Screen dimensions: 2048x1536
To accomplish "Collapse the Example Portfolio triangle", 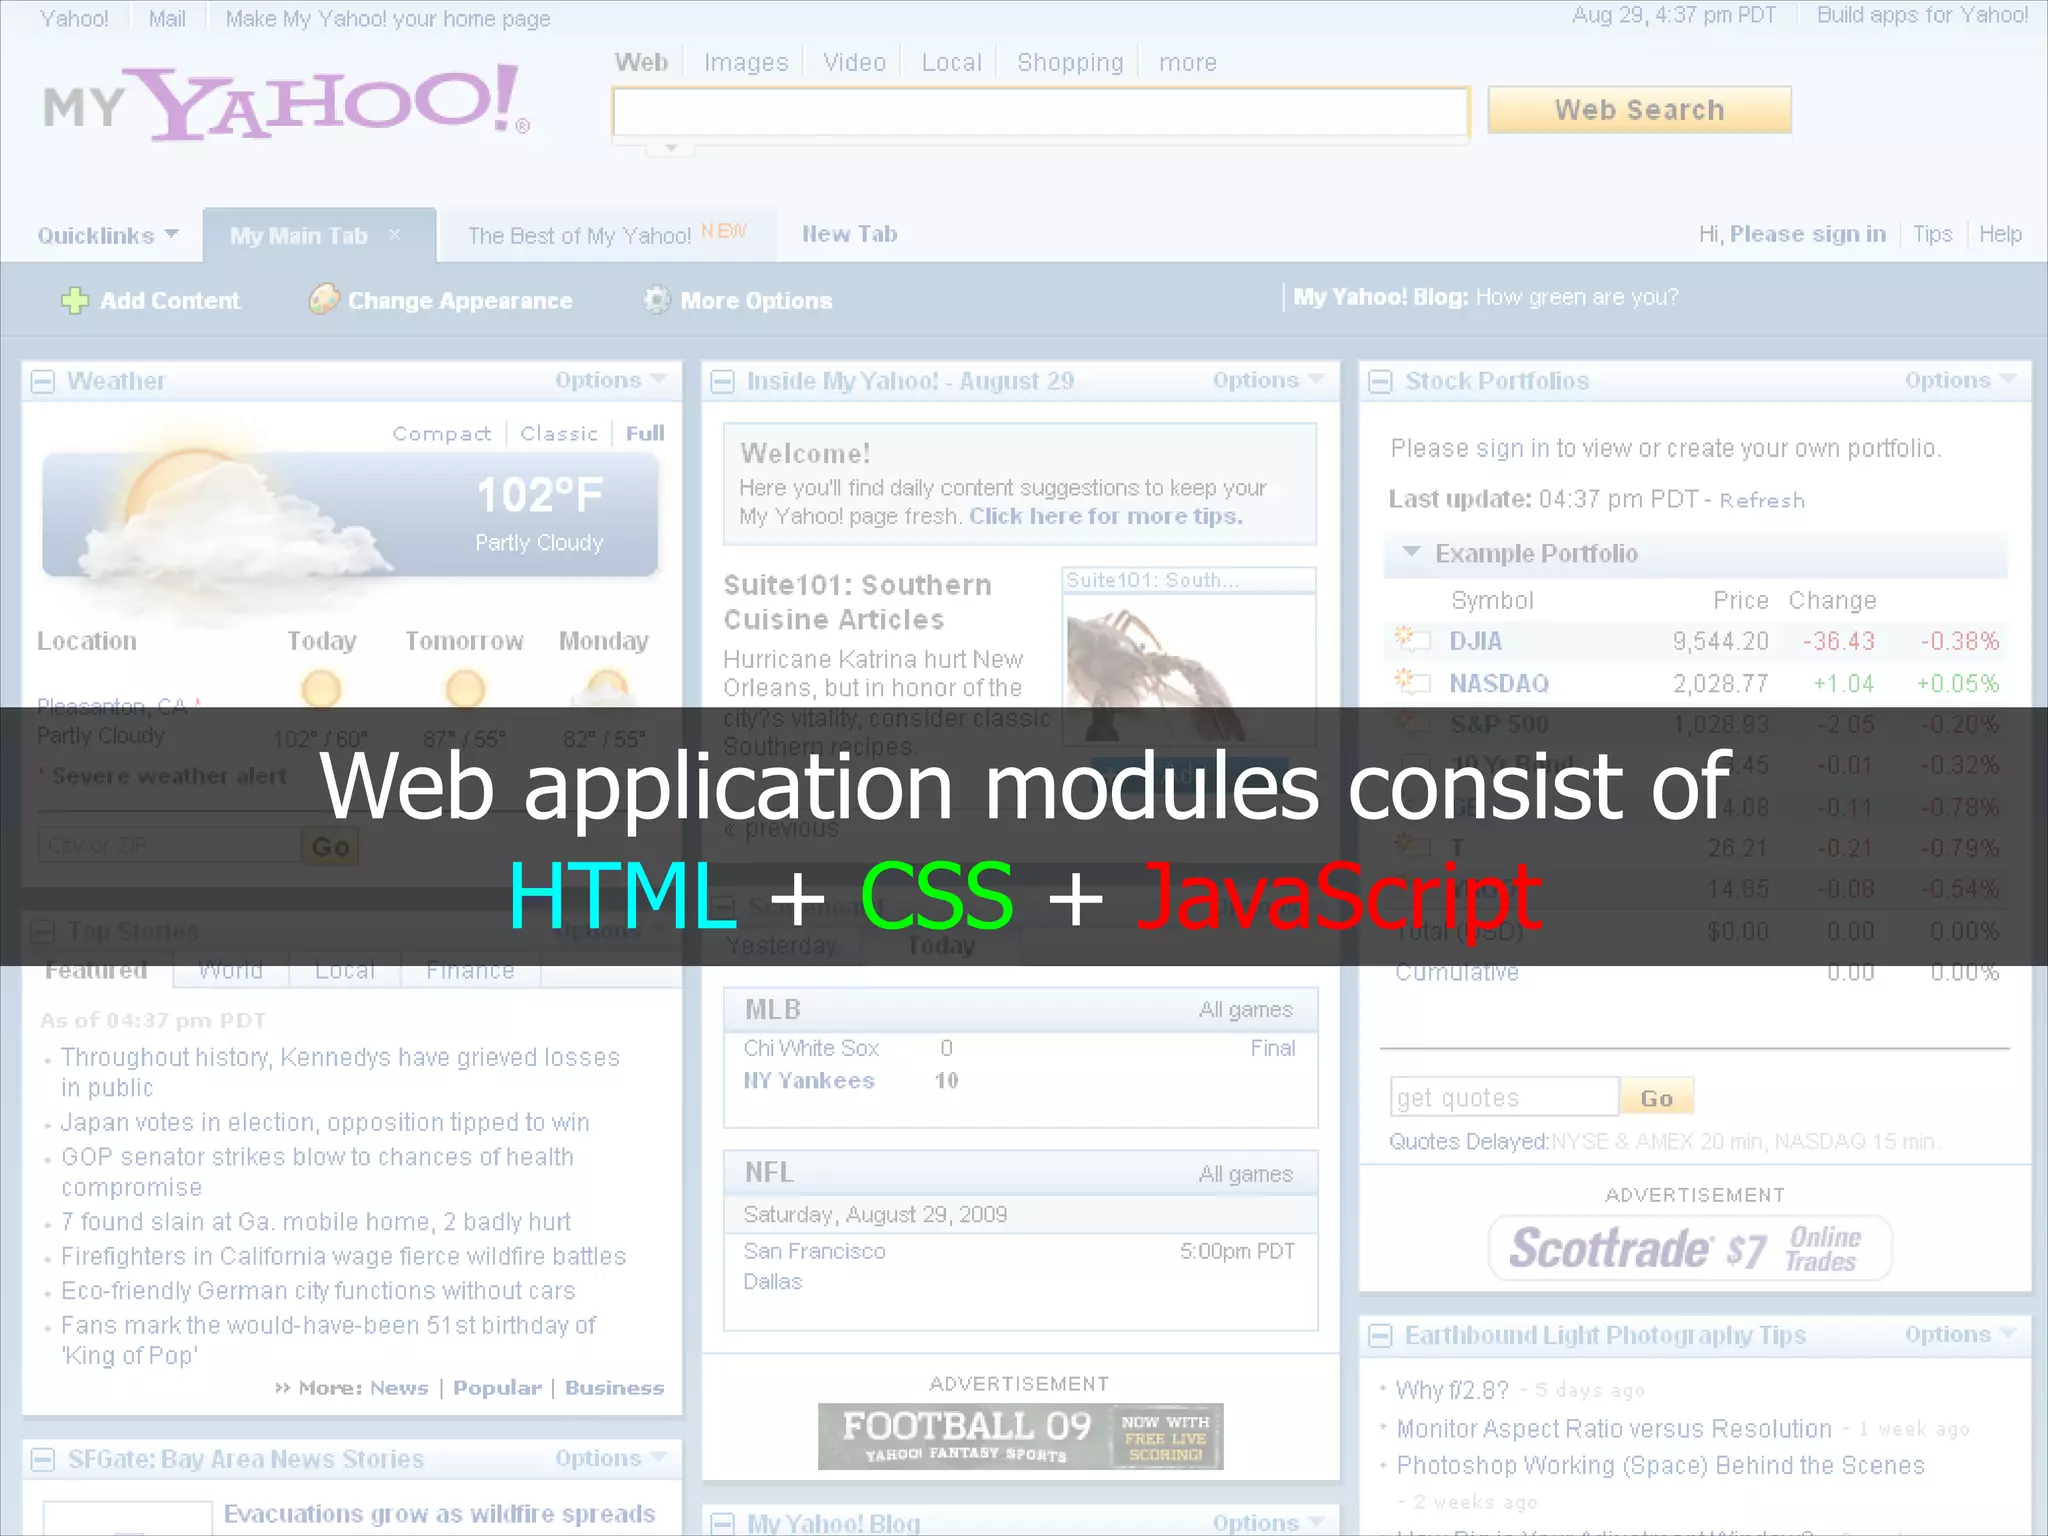I will 1411,552.
